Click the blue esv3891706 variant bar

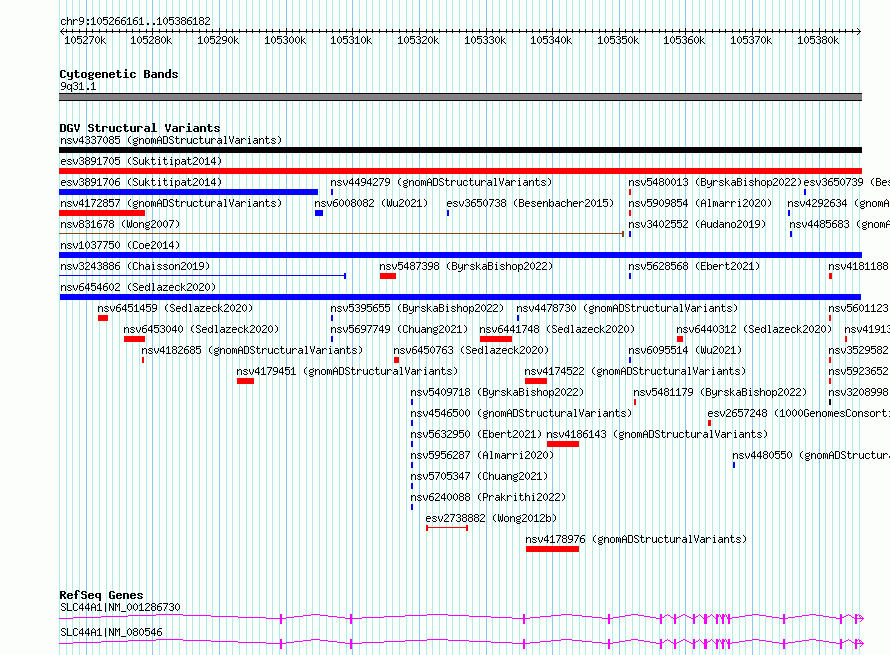coord(188,192)
